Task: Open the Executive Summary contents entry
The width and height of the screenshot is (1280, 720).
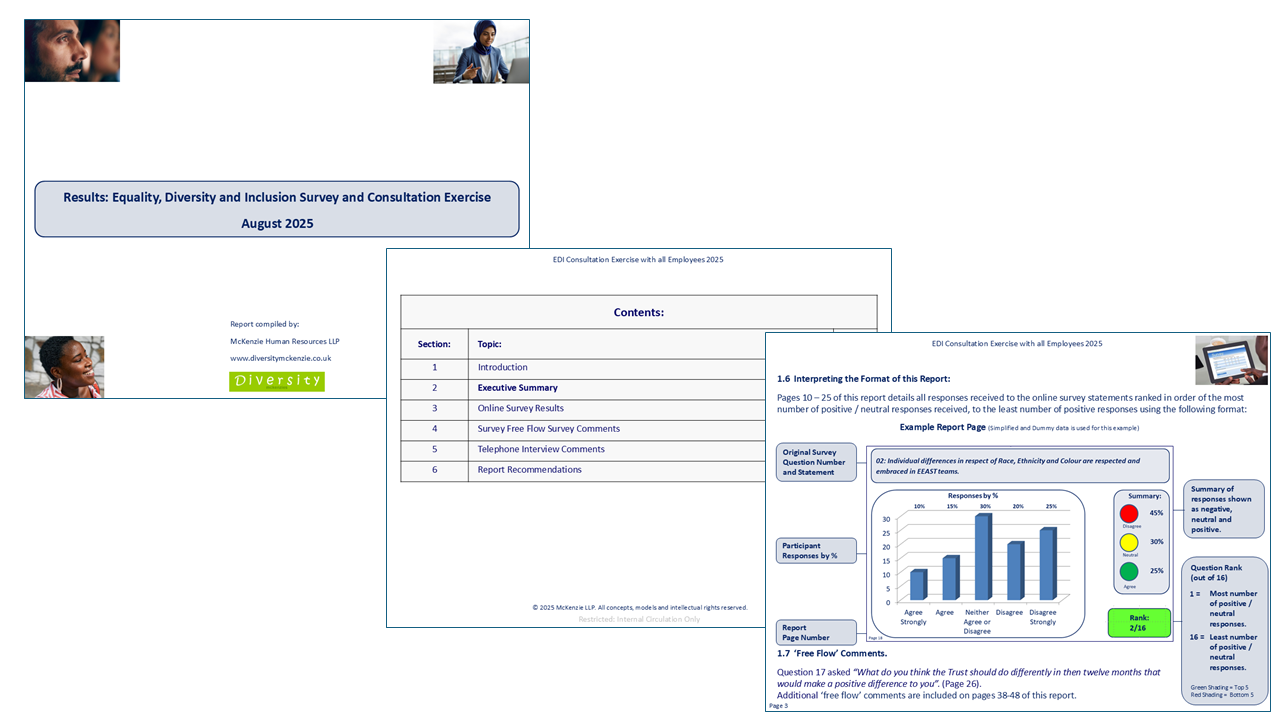Action: pos(517,388)
